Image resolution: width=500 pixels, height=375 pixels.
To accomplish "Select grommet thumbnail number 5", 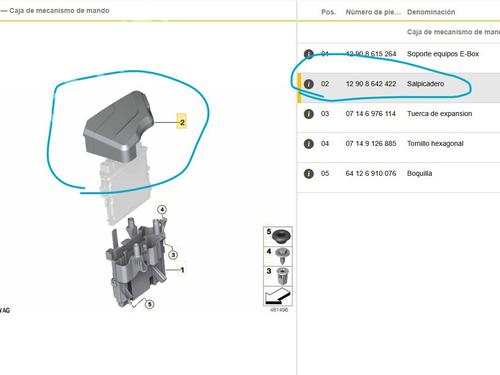I will [x=278, y=236].
